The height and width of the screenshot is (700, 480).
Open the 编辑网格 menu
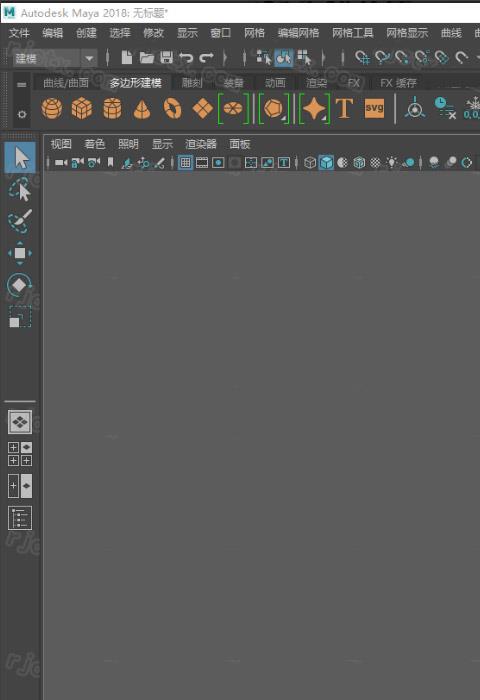pos(298,33)
